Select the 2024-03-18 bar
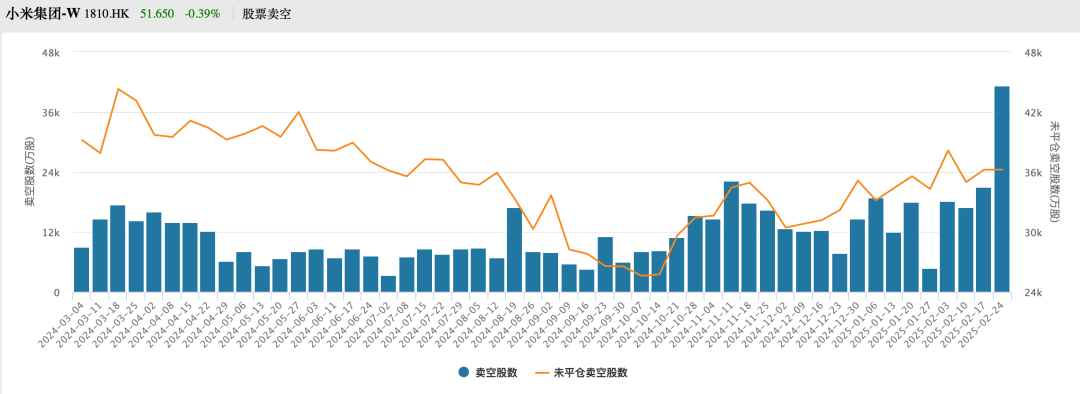The image size is (1080, 394). coord(118,249)
